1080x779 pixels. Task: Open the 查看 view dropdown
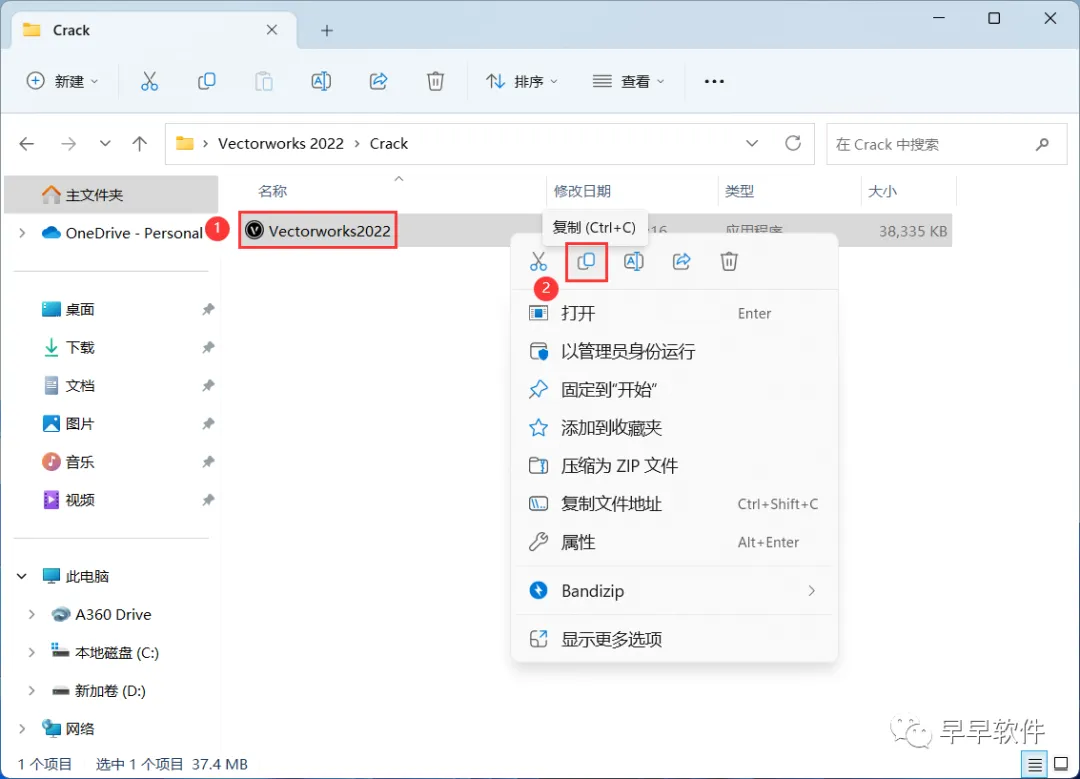[x=628, y=81]
